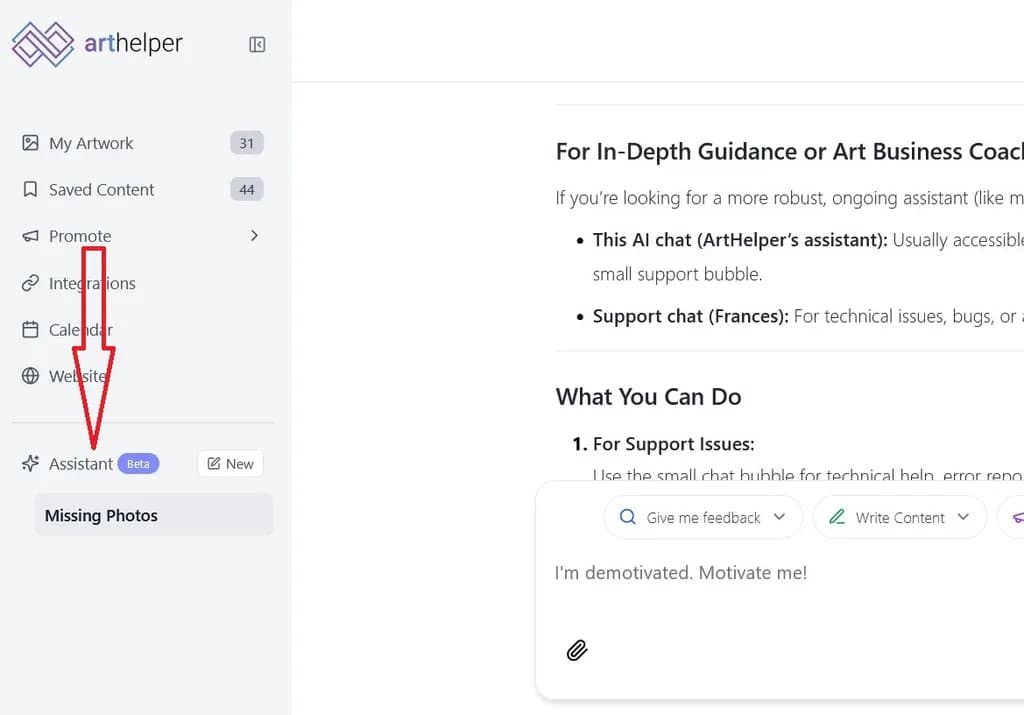Expand the Promote chevron arrow
Screen dimensions: 1024x715
(x=254, y=236)
